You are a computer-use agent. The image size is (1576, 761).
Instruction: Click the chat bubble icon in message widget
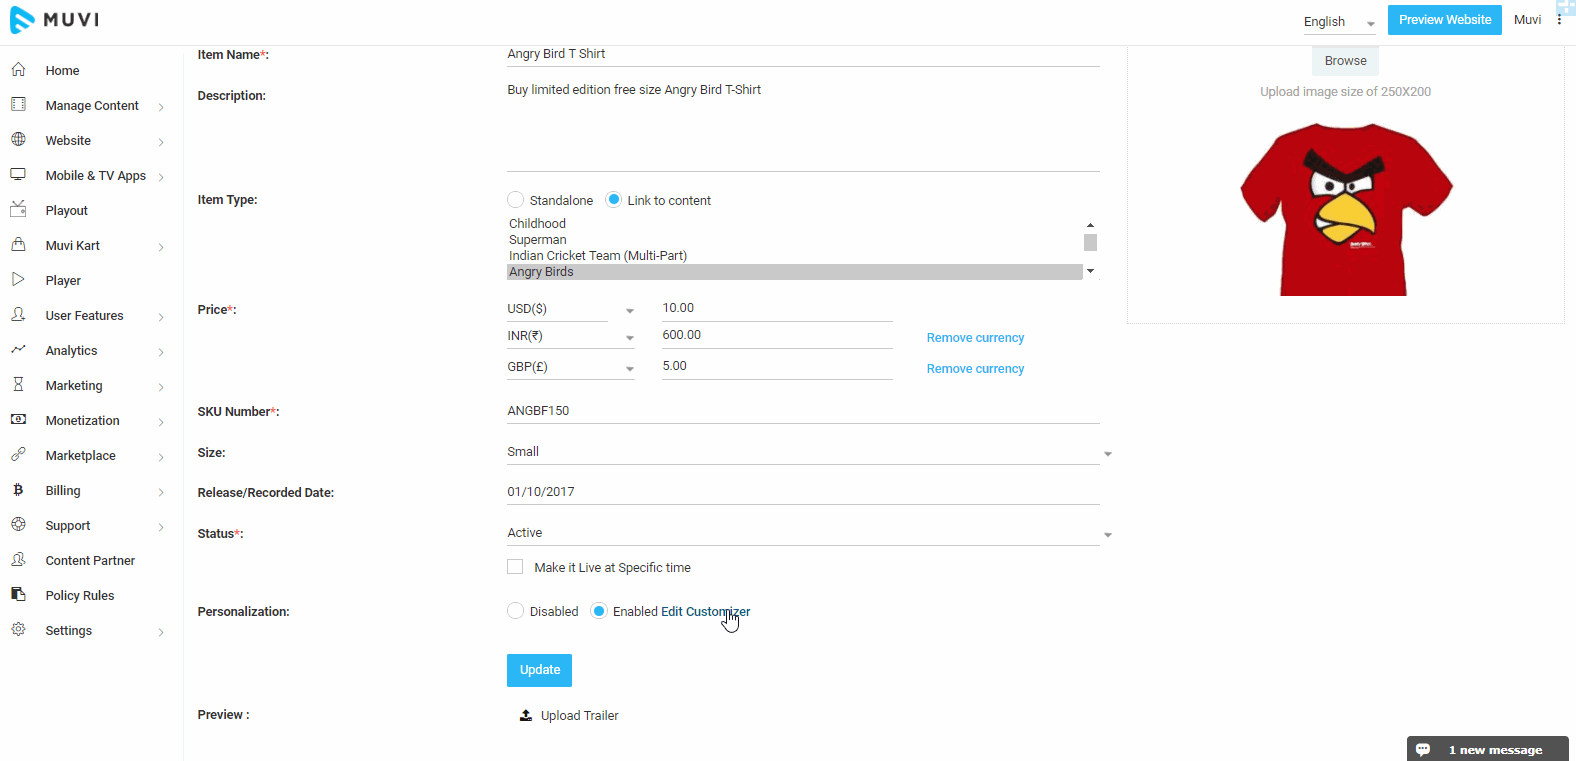(x=1423, y=749)
